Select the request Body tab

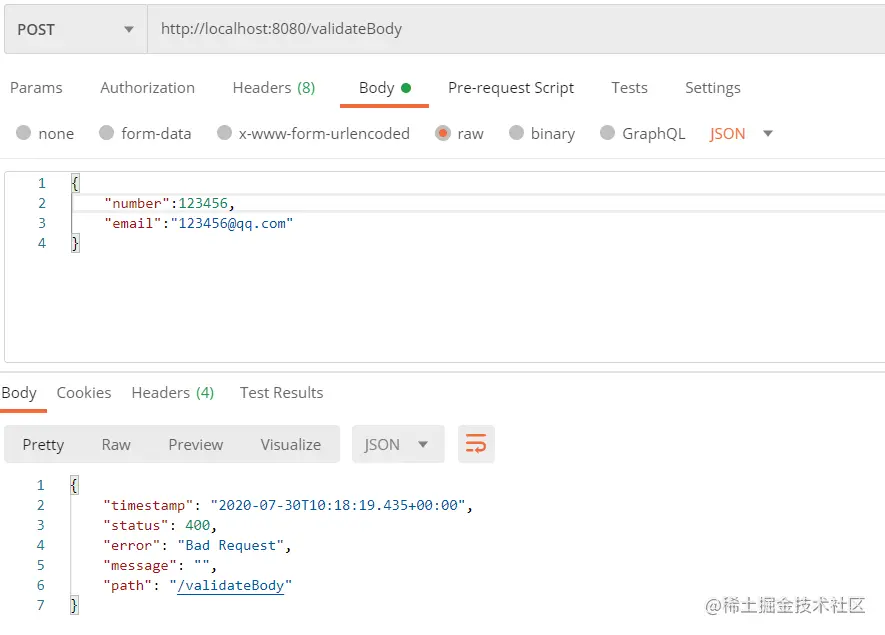[x=384, y=88]
